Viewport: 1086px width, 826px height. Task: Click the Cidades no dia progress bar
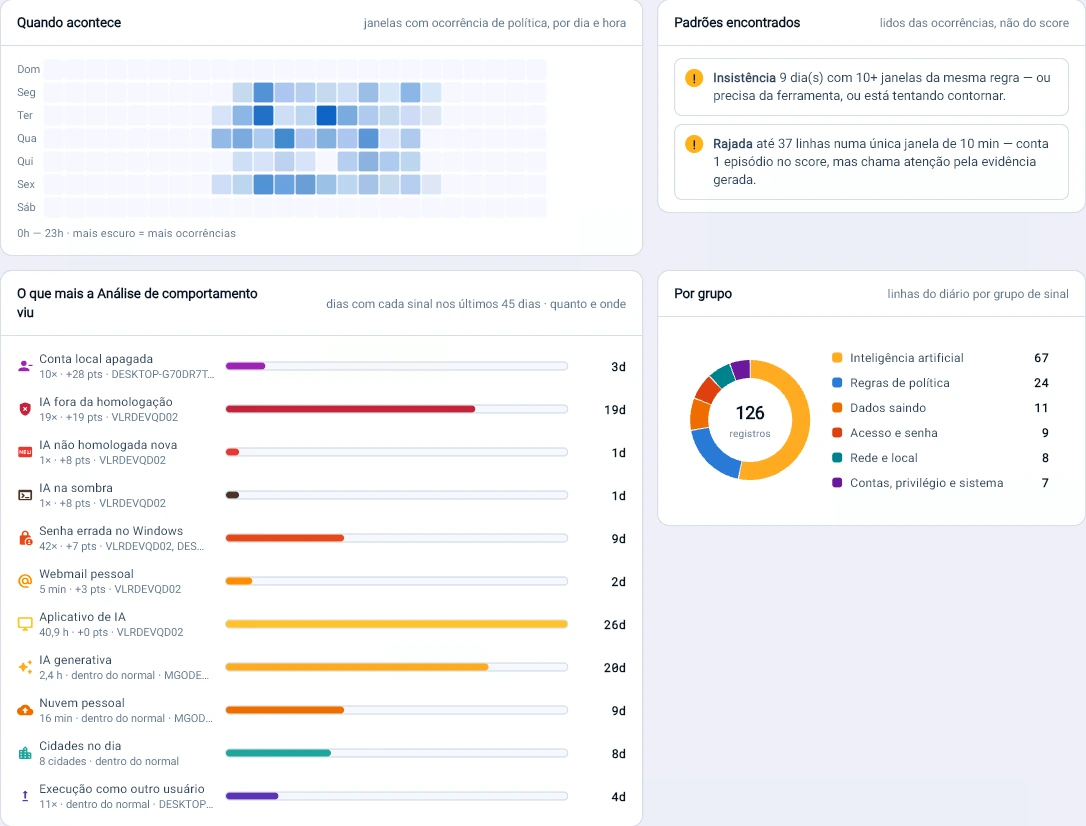click(x=397, y=753)
